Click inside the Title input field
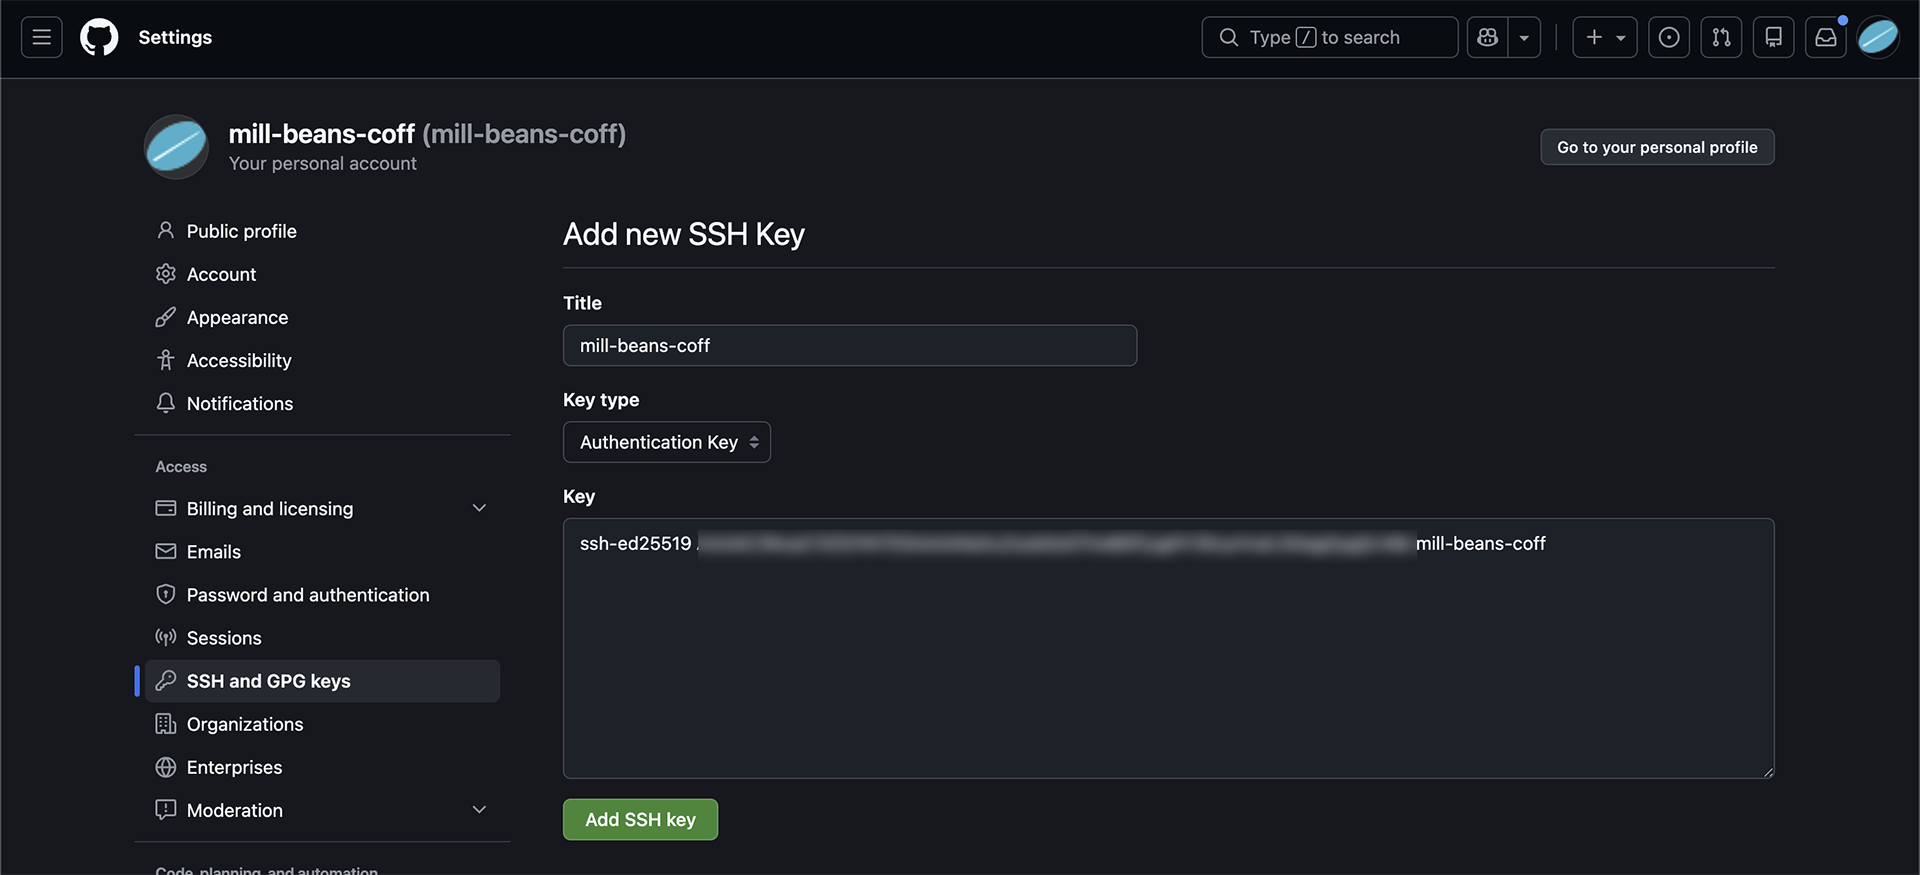Image resolution: width=1920 pixels, height=875 pixels. (x=849, y=346)
